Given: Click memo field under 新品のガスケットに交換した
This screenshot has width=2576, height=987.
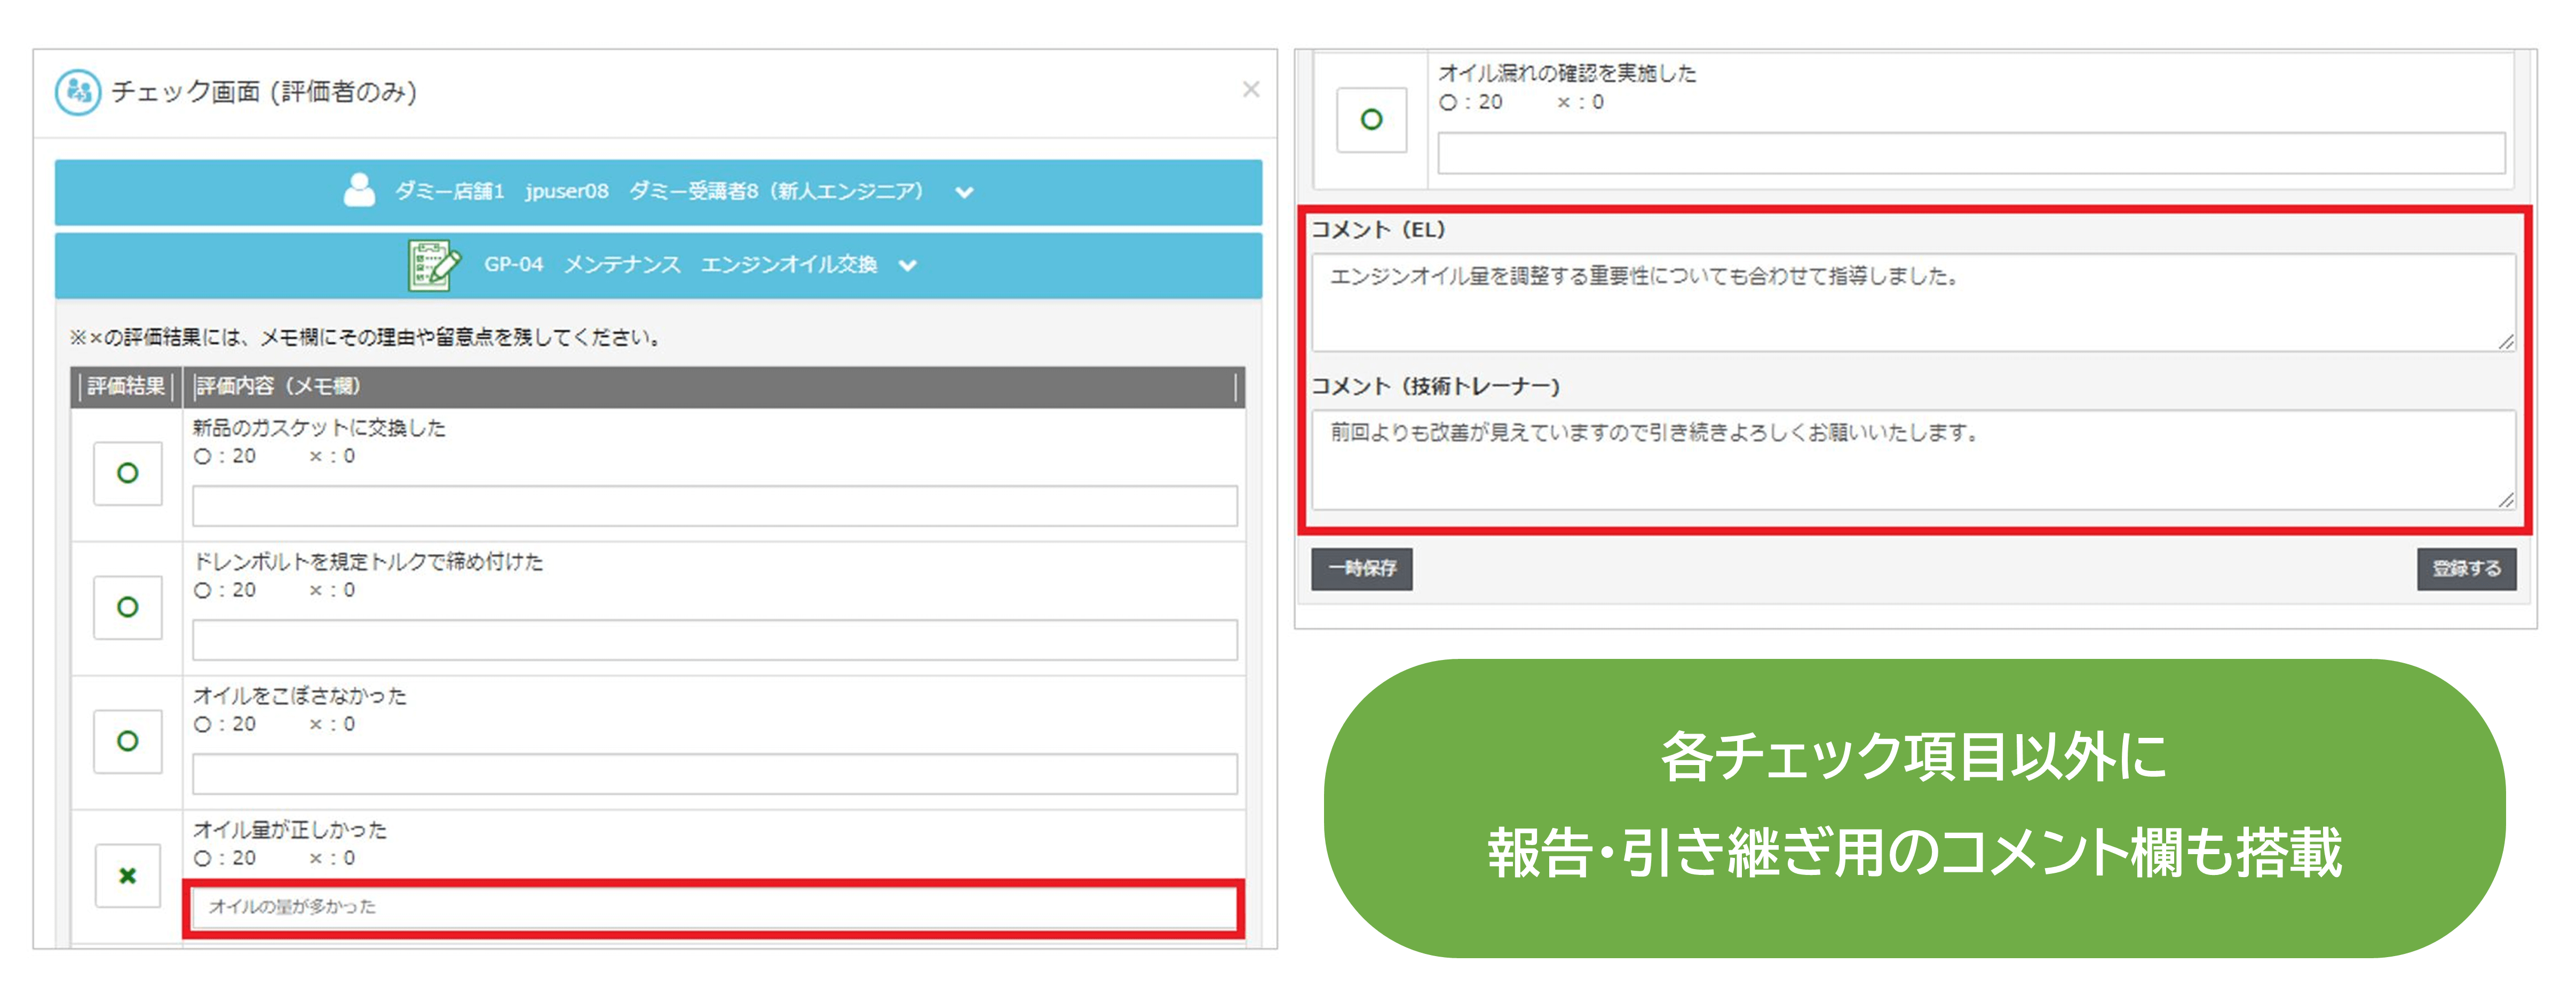Looking at the screenshot, I should [715, 506].
